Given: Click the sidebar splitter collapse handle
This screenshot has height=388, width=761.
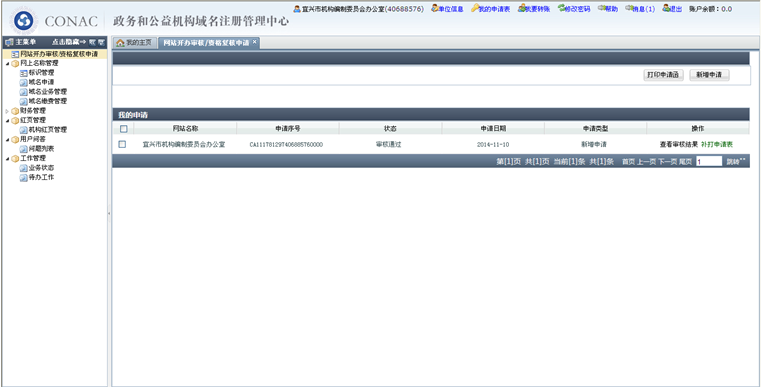Looking at the screenshot, I should [x=109, y=213].
